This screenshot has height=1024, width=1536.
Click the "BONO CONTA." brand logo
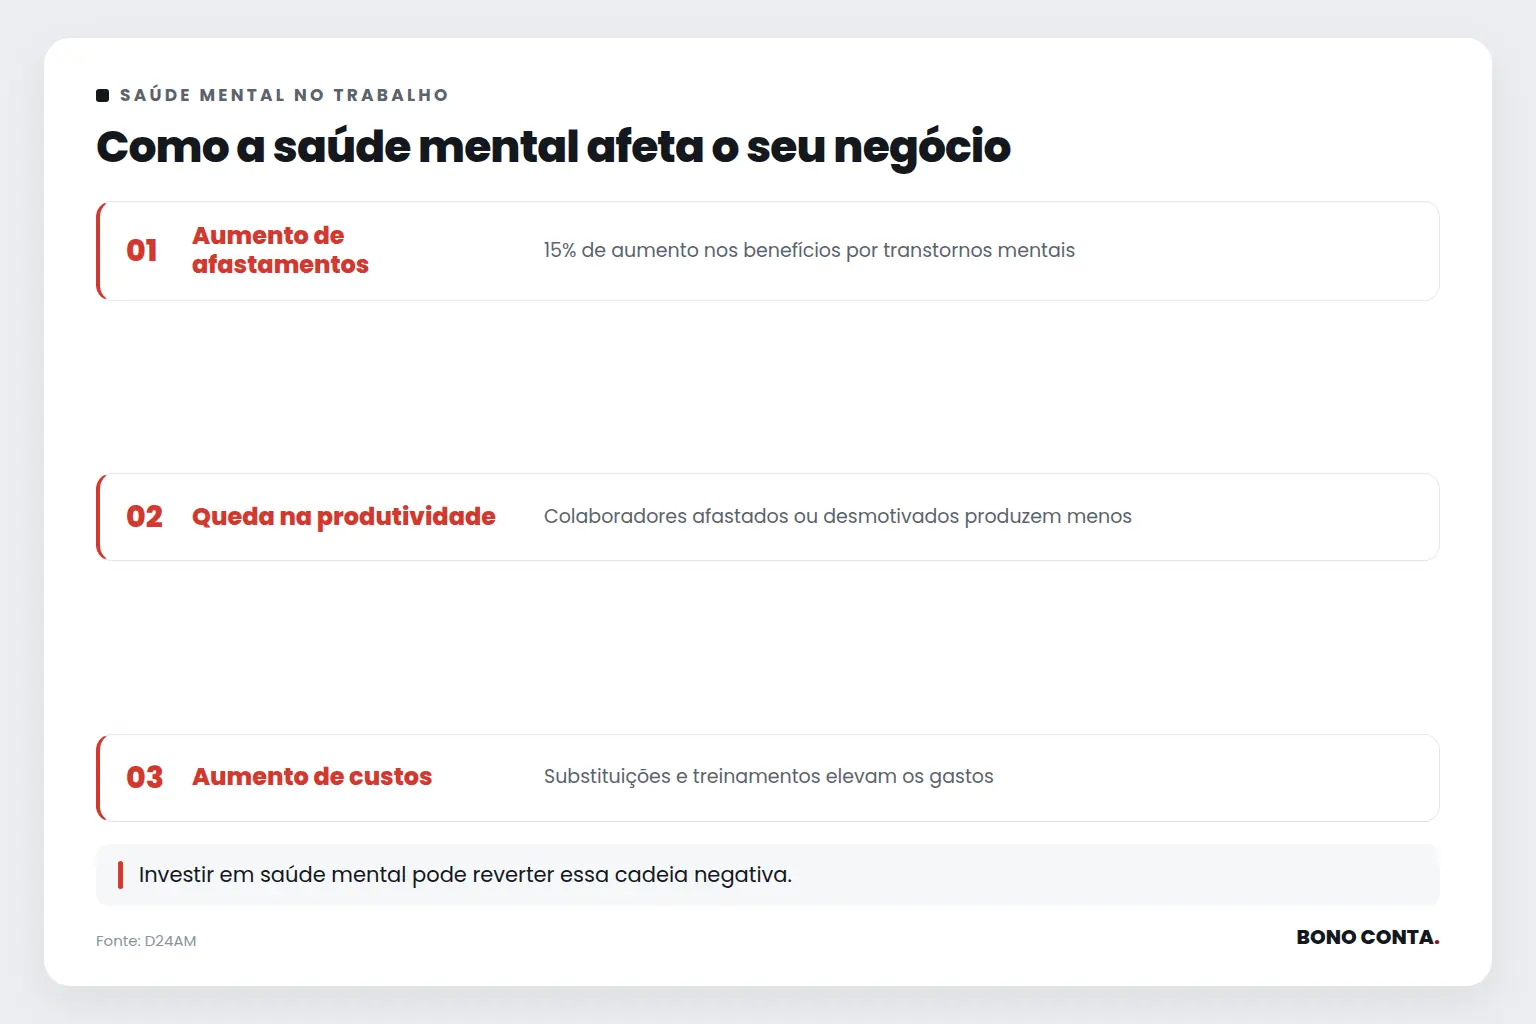point(1368,937)
